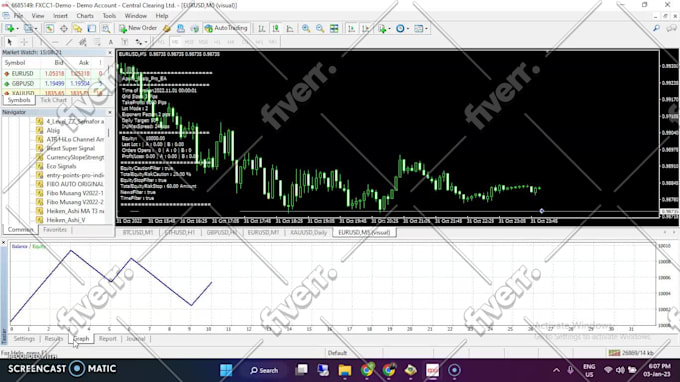Zoom out on the chart
Image resolution: width=680 pixels, height=382 pixels.
coord(320,28)
